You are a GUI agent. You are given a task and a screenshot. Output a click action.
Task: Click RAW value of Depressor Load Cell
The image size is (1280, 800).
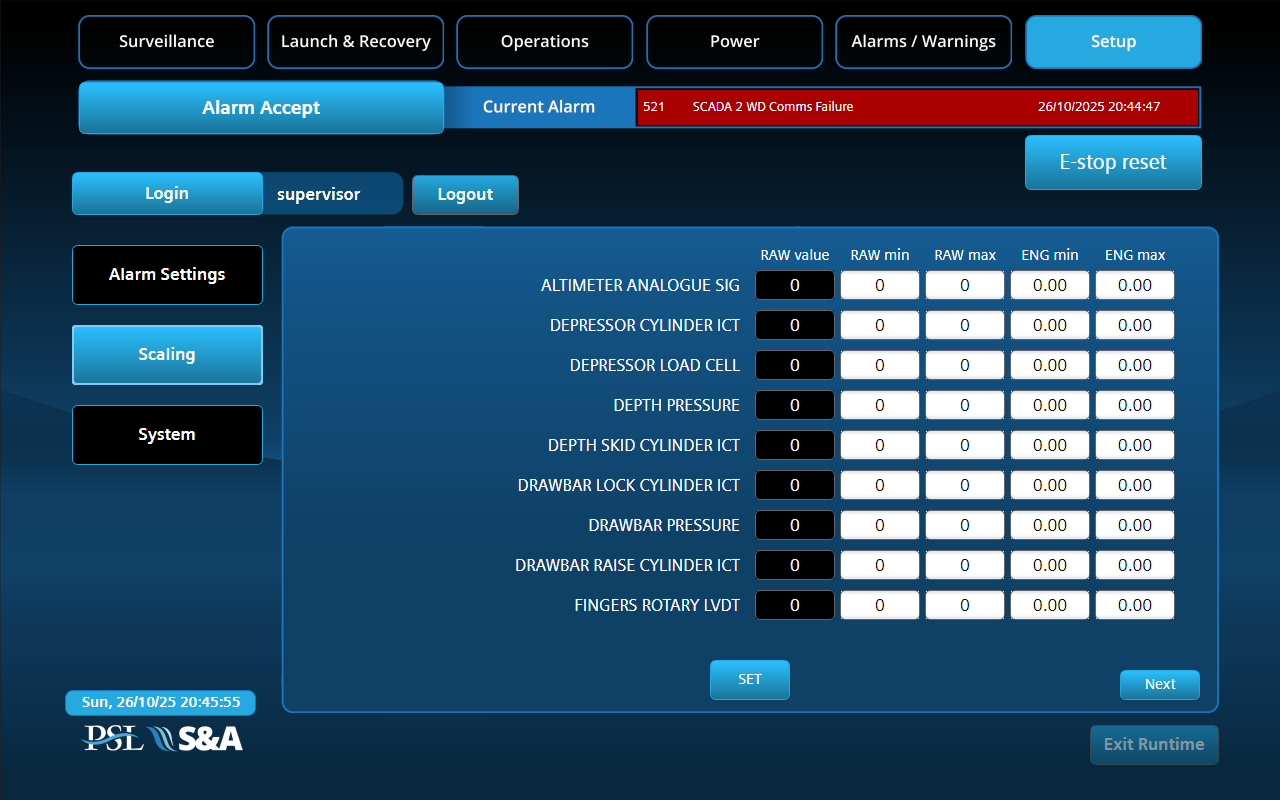coord(794,366)
